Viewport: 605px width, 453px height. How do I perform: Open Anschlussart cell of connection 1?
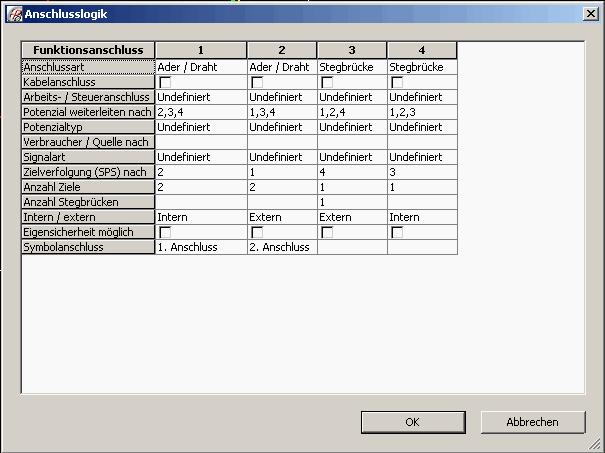[x=201, y=67]
